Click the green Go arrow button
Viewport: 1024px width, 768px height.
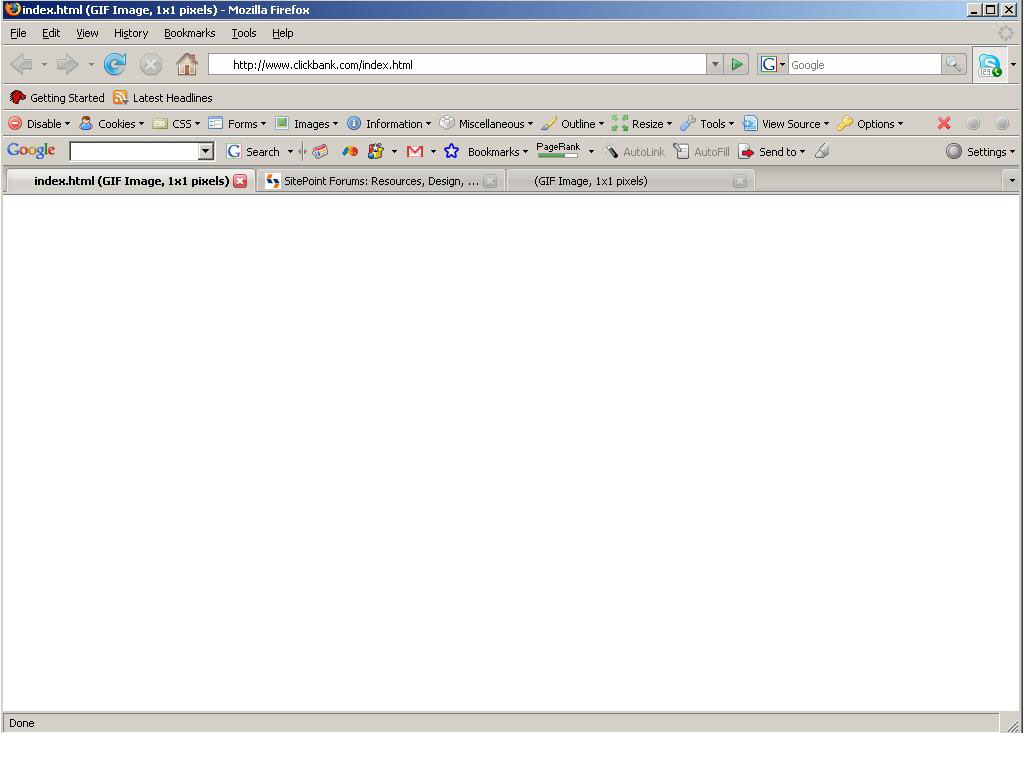pyautogui.click(x=737, y=64)
